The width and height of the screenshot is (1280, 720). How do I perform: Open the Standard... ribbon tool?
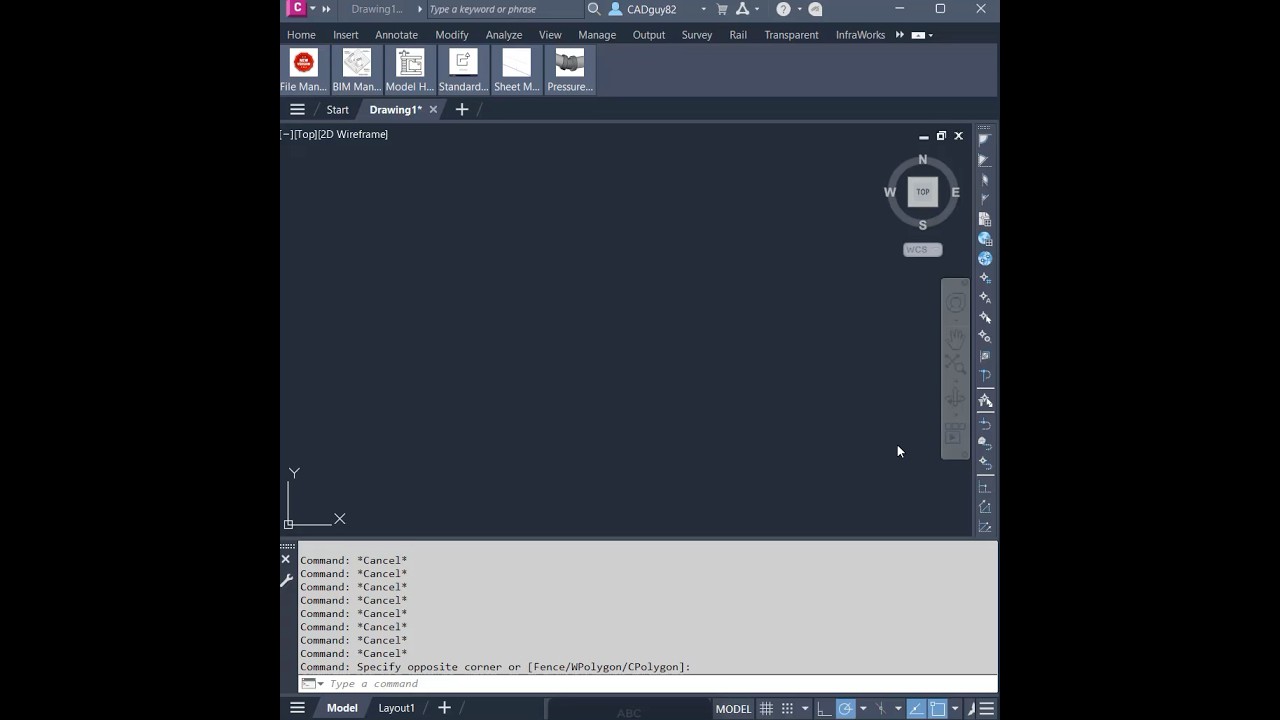(463, 70)
